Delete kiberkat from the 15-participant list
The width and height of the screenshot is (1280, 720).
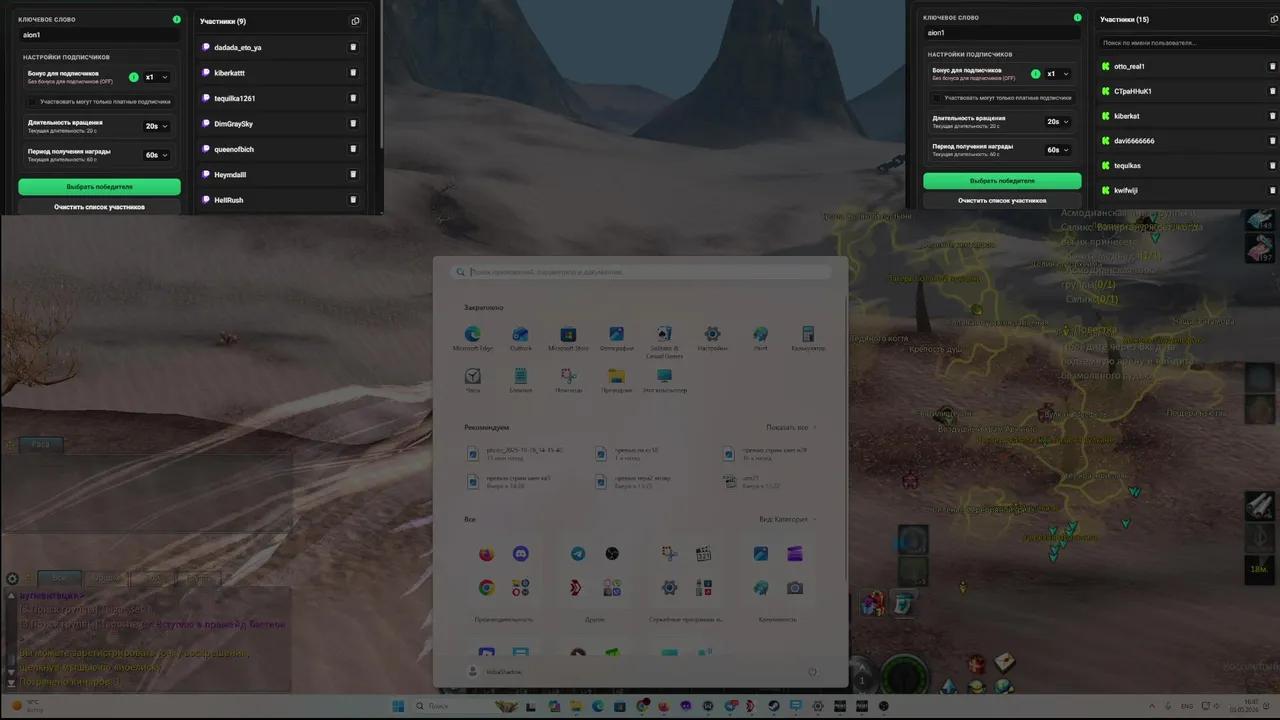pyautogui.click(x=1273, y=116)
